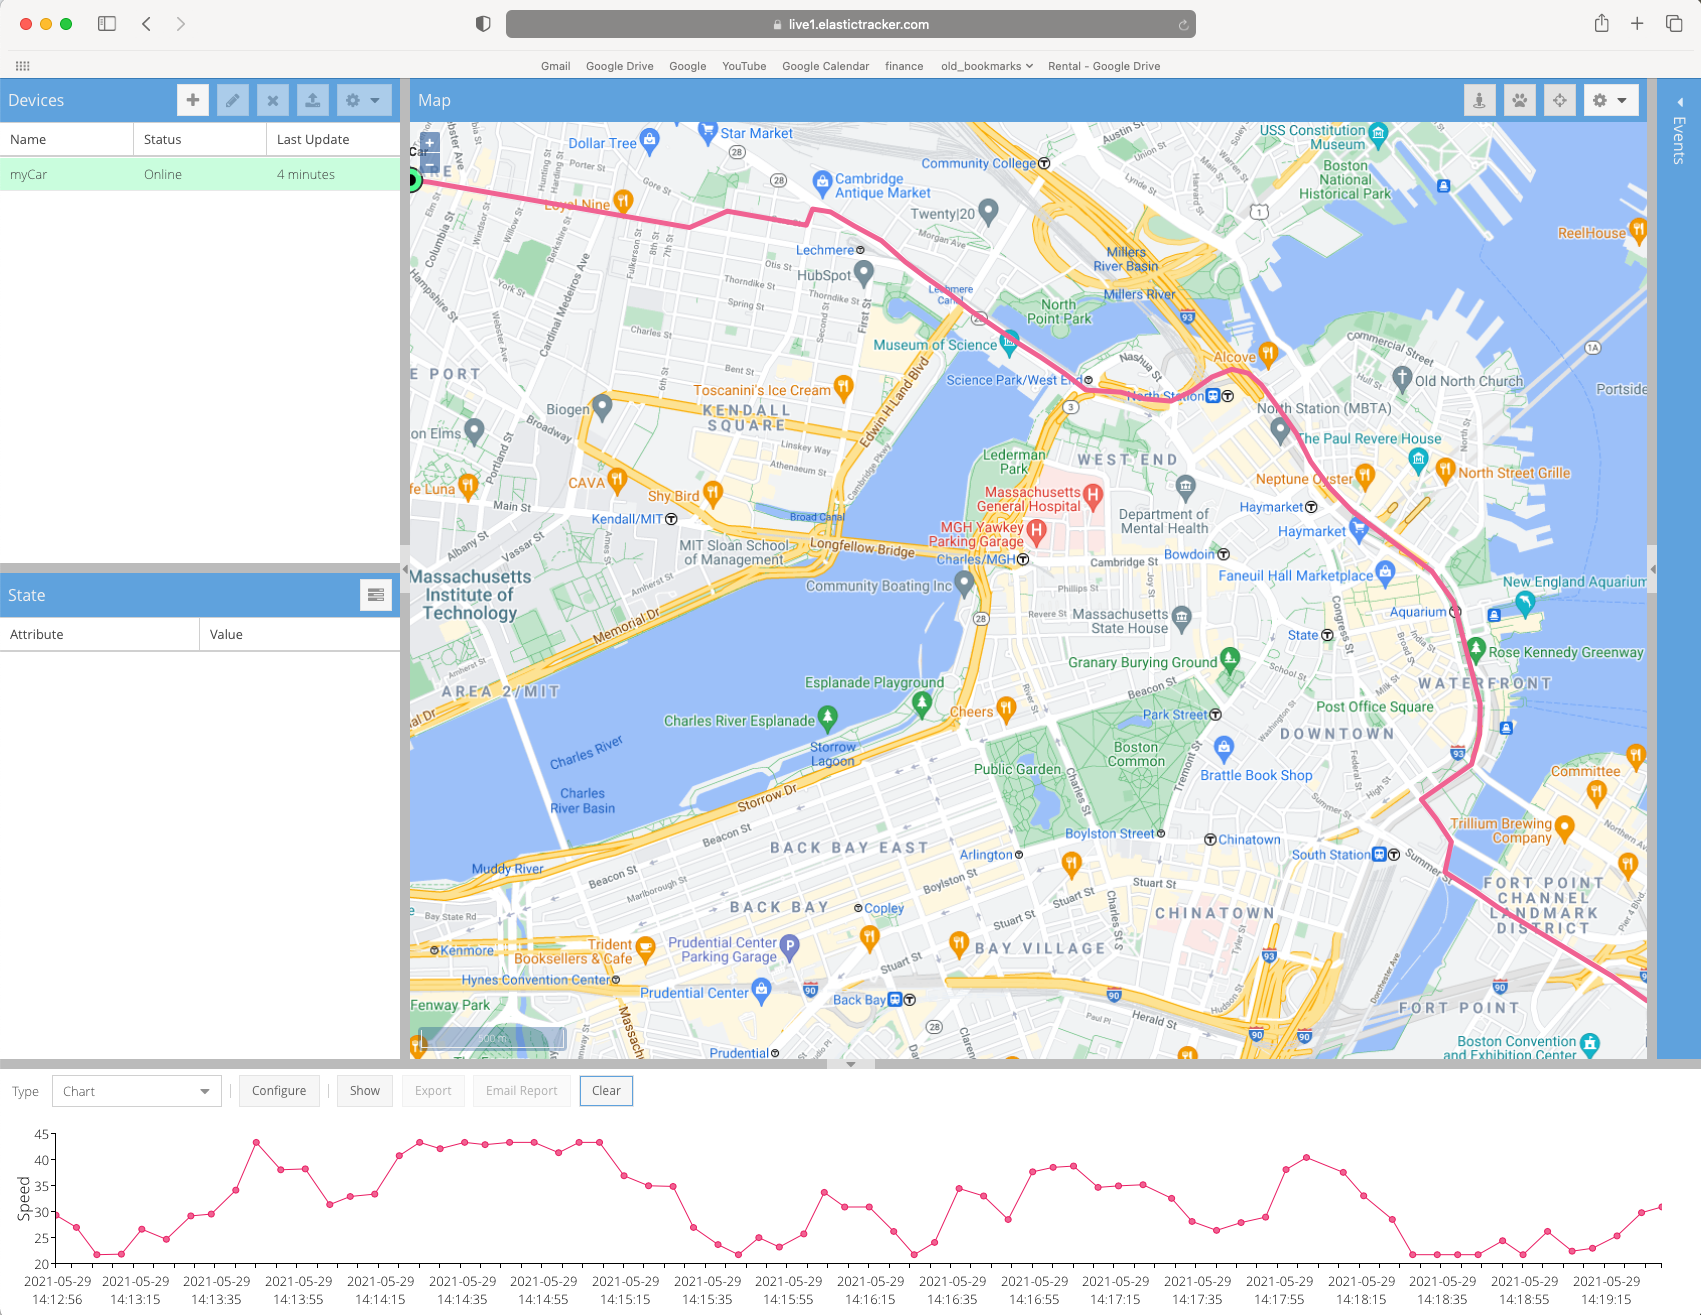Open the finance bookmark in bookmarks bar

coord(903,66)
